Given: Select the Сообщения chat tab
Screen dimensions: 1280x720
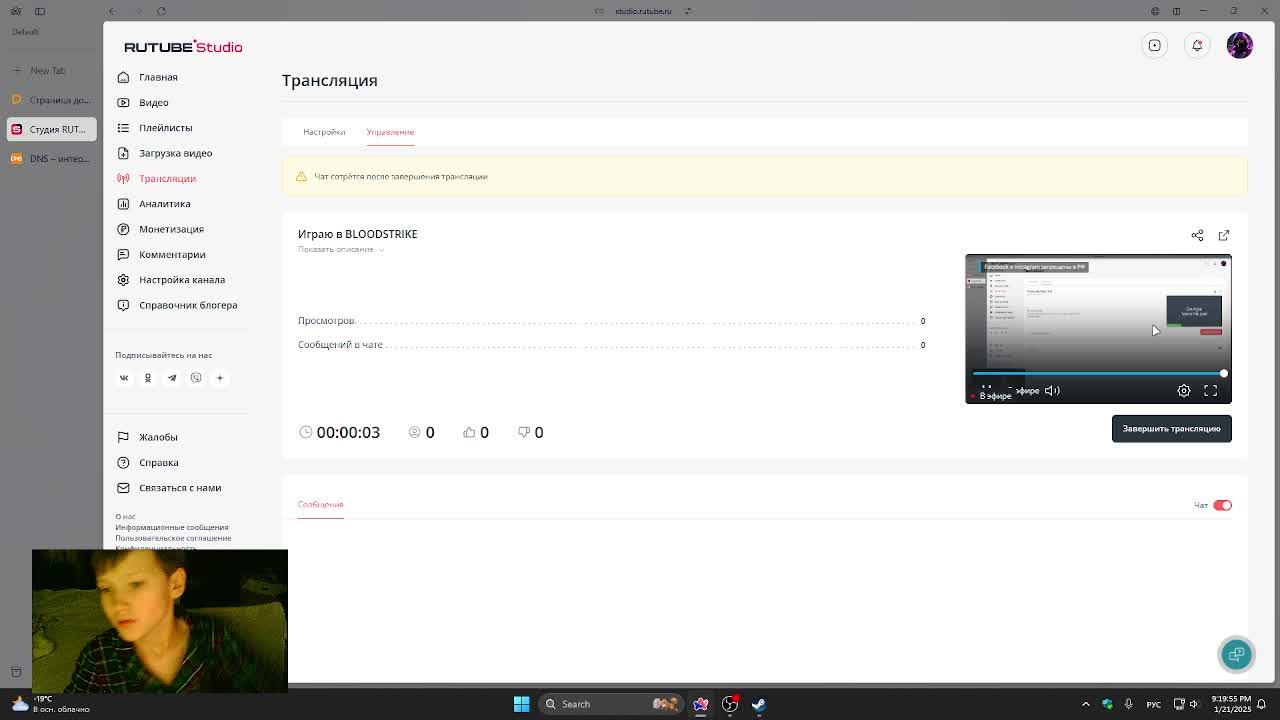Looking at the screenshot, I should tap(320, 505).
